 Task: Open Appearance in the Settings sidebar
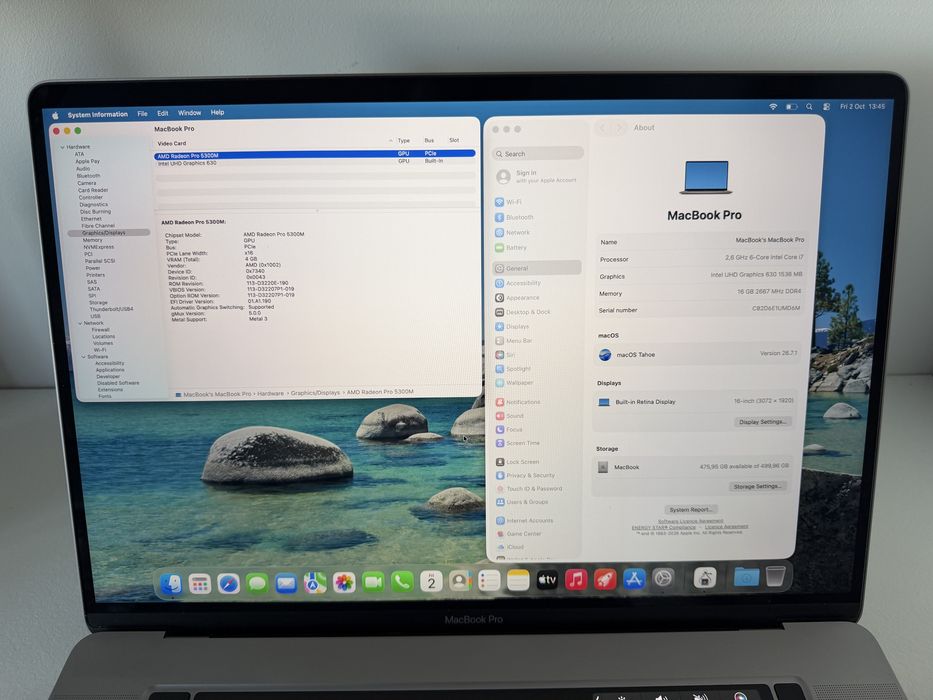(537, 298)
